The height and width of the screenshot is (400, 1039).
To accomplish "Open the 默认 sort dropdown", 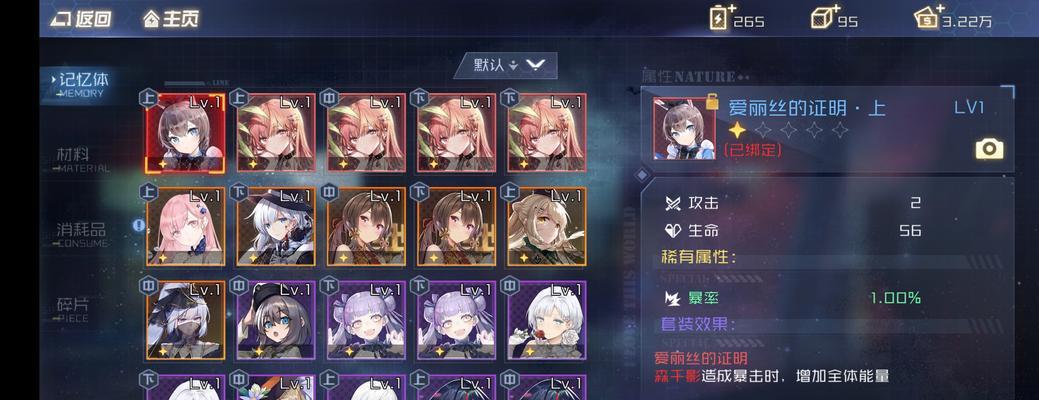I will tap(505, 65).
